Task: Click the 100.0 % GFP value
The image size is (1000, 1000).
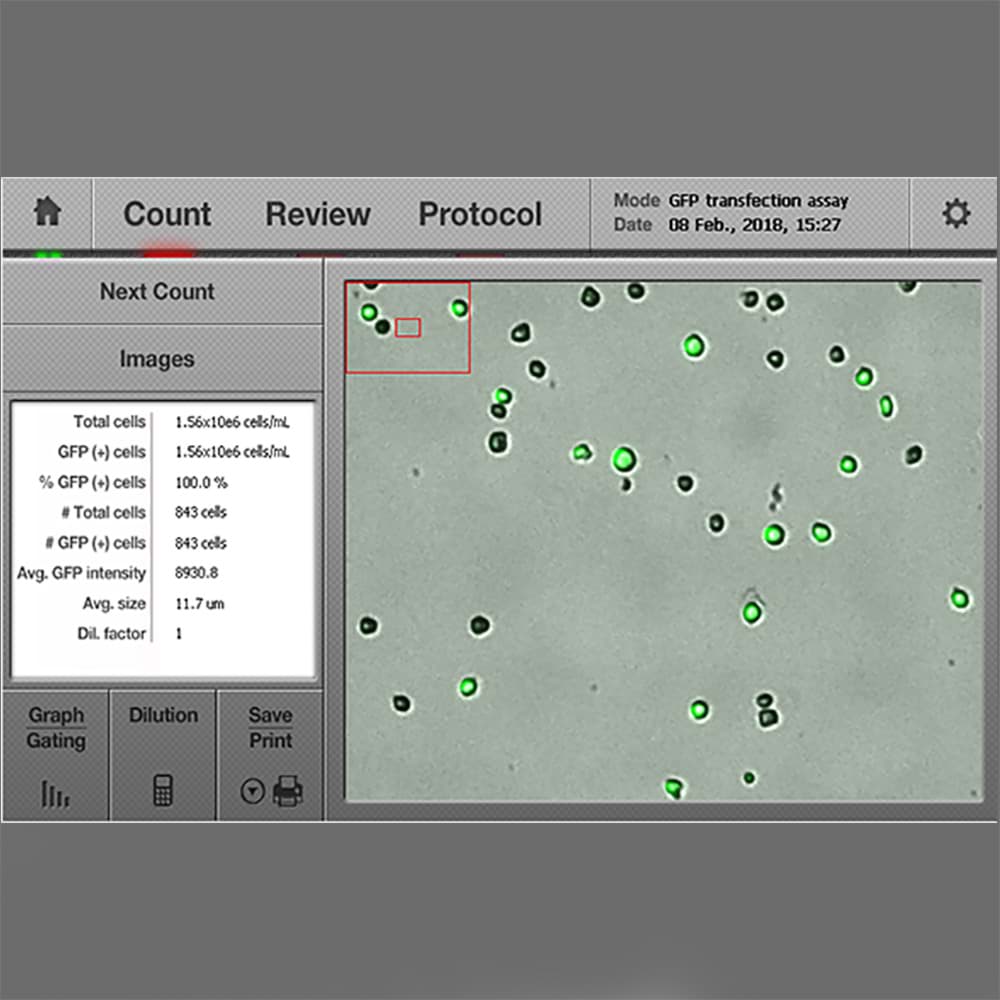Action: [x=202, y=483]
